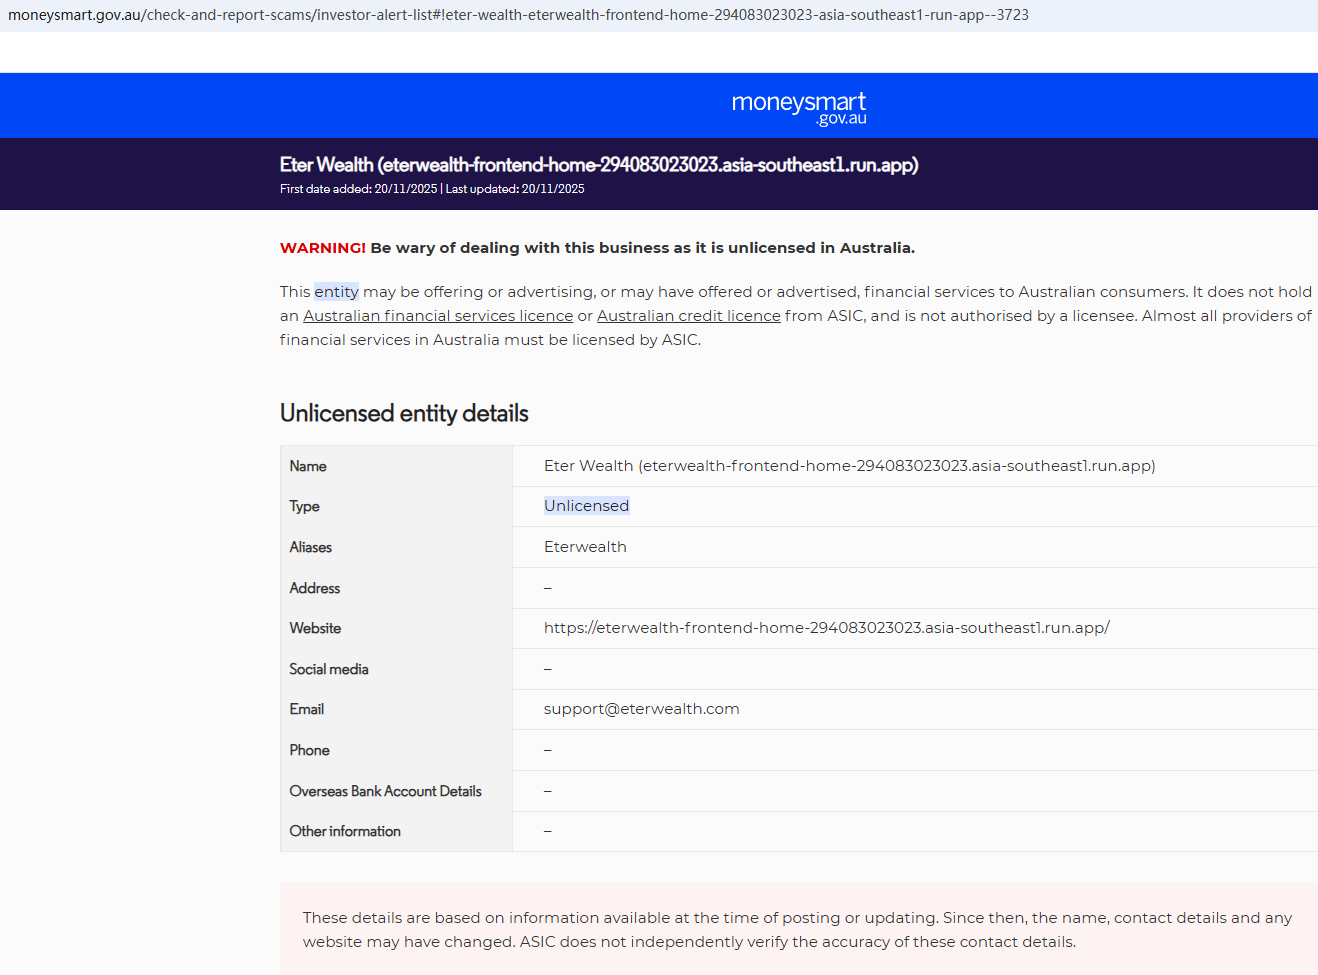Screen dimensions: 1318x975
Task: Click the Email row label
Action: 307,709
